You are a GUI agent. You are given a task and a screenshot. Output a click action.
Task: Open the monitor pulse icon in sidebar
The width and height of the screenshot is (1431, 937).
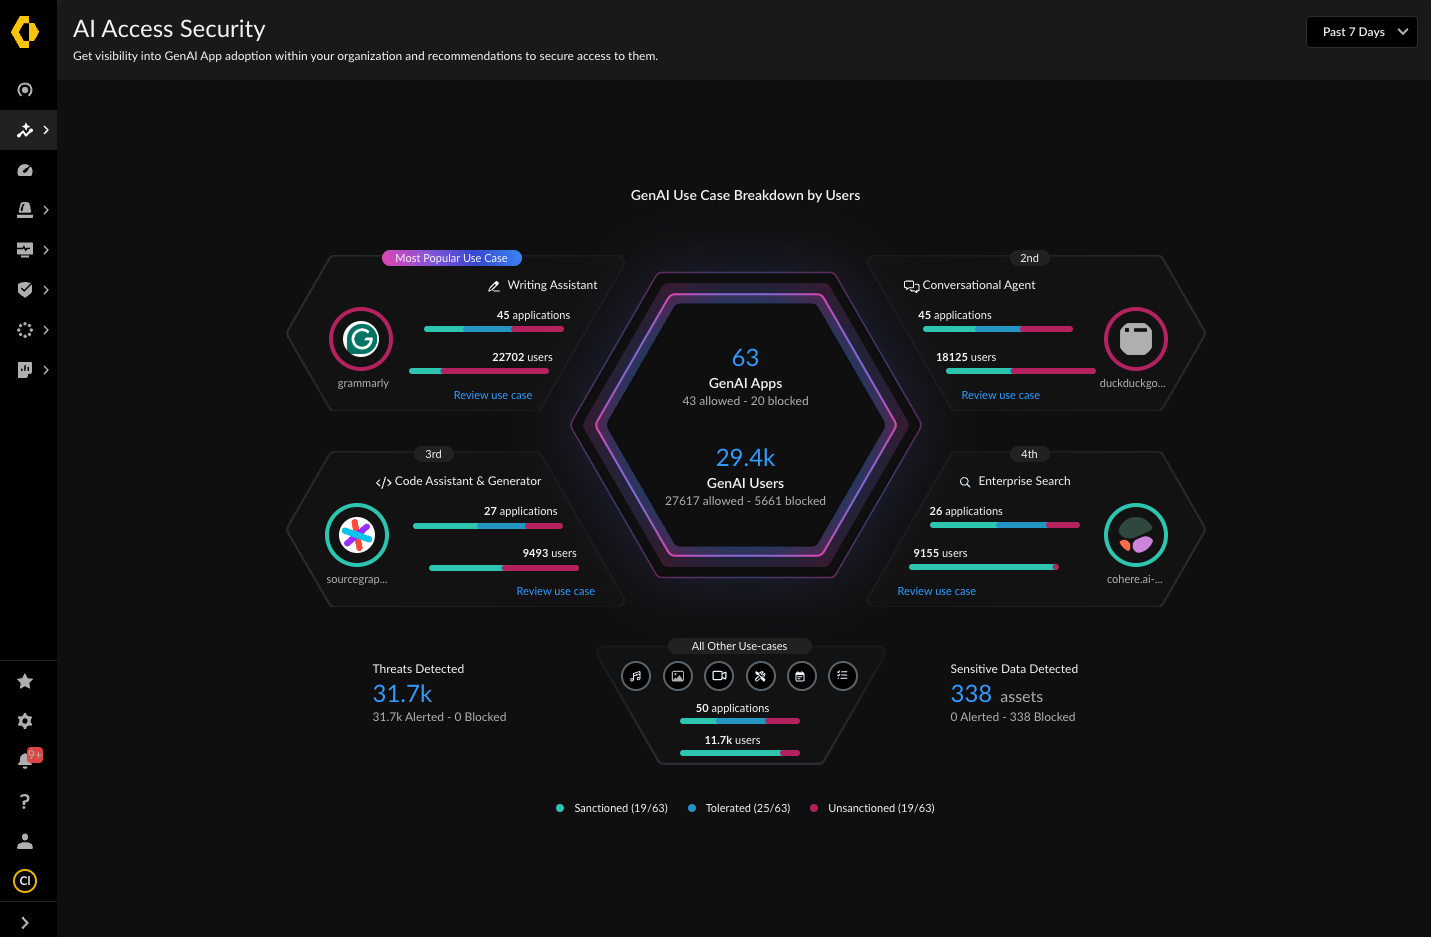point(25,250)
